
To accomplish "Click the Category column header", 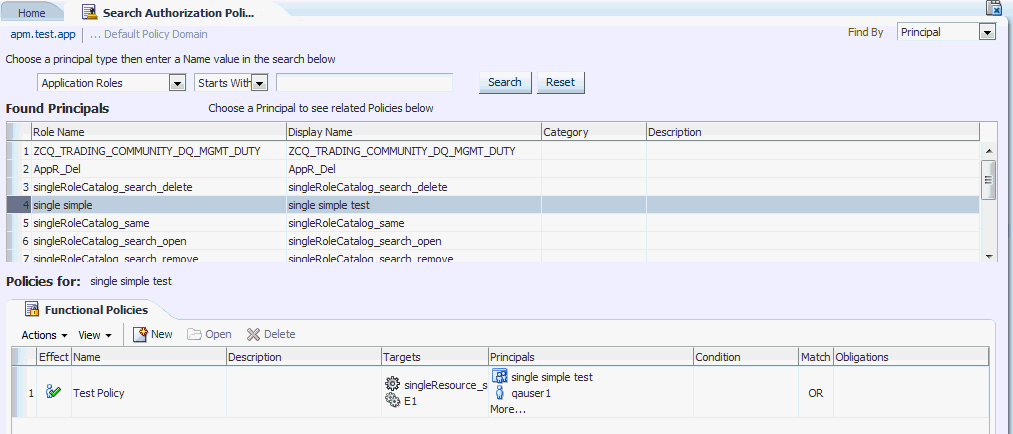I will [593, 132].
